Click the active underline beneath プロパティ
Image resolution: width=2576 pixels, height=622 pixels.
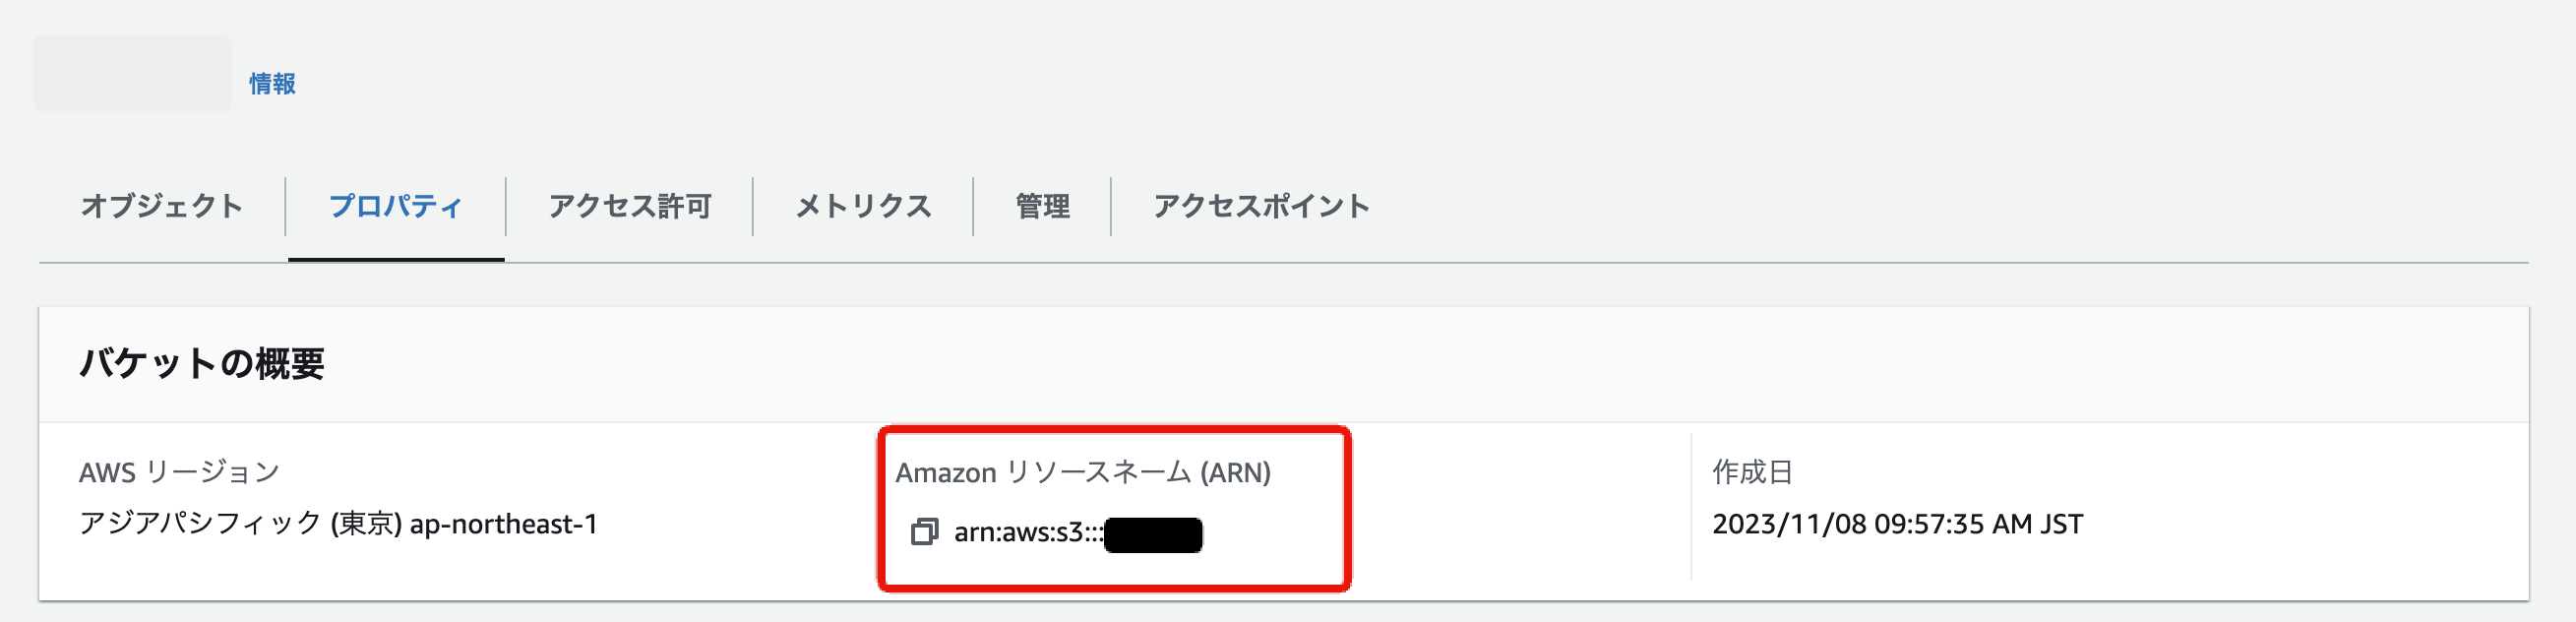coord(396,259)
